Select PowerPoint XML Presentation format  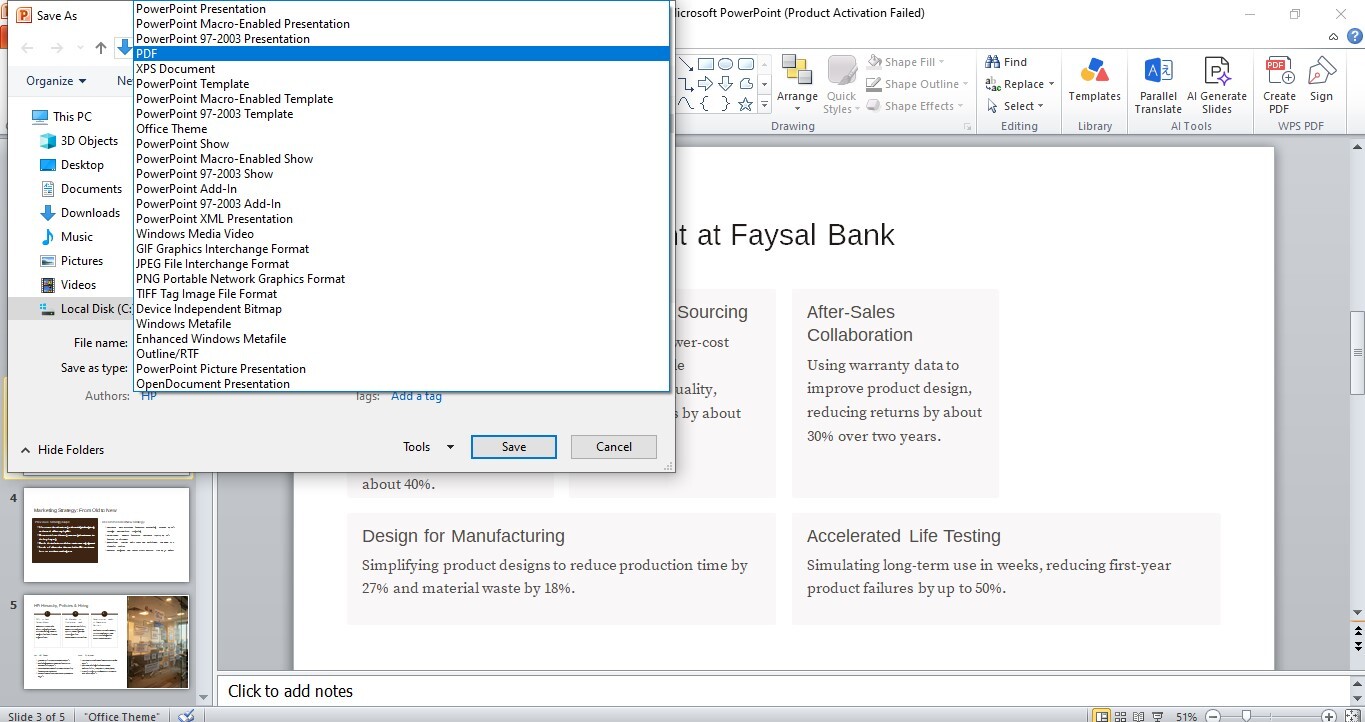click(402, 219)
